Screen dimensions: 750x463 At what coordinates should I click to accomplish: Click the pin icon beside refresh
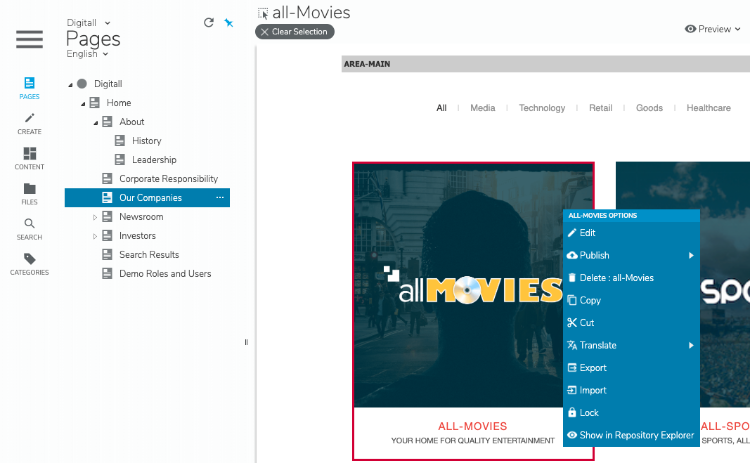[x=229, y=22]
